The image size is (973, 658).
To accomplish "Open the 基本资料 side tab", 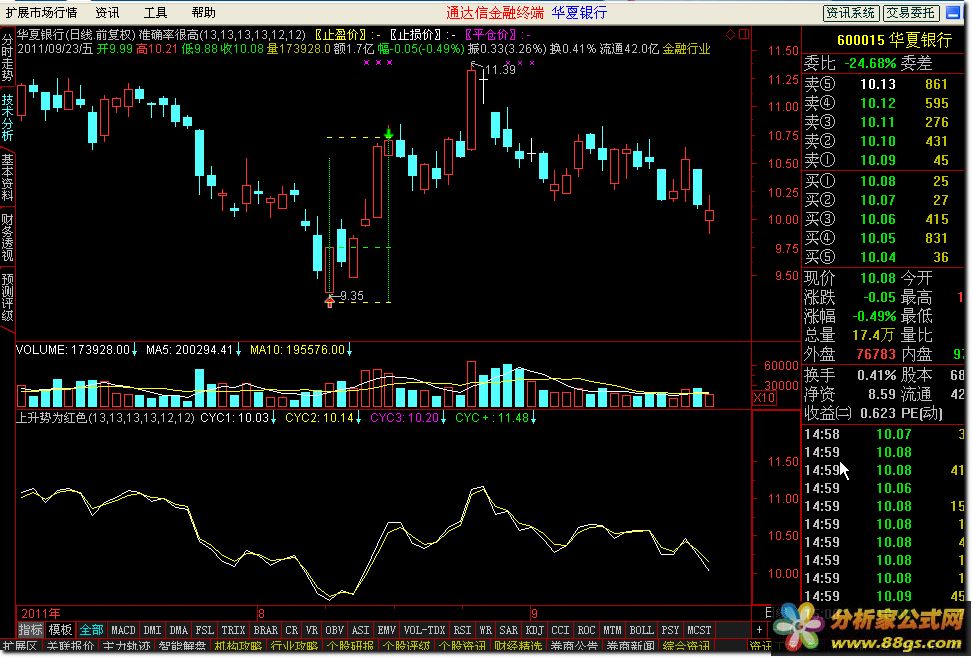I will [7, 178].
